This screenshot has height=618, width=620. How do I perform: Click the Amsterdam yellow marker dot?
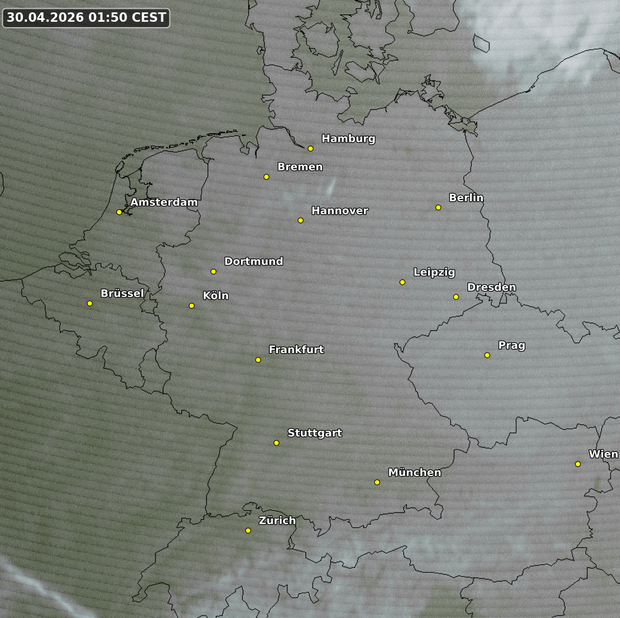pyautogui.click(x=119, y=211)
